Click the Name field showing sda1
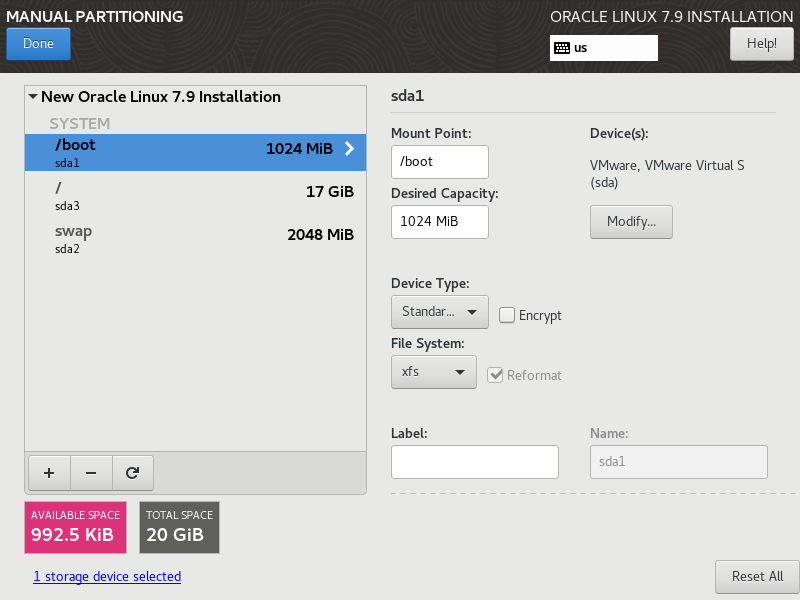This screenshot has width=800, height=600. tap(679, 462)
